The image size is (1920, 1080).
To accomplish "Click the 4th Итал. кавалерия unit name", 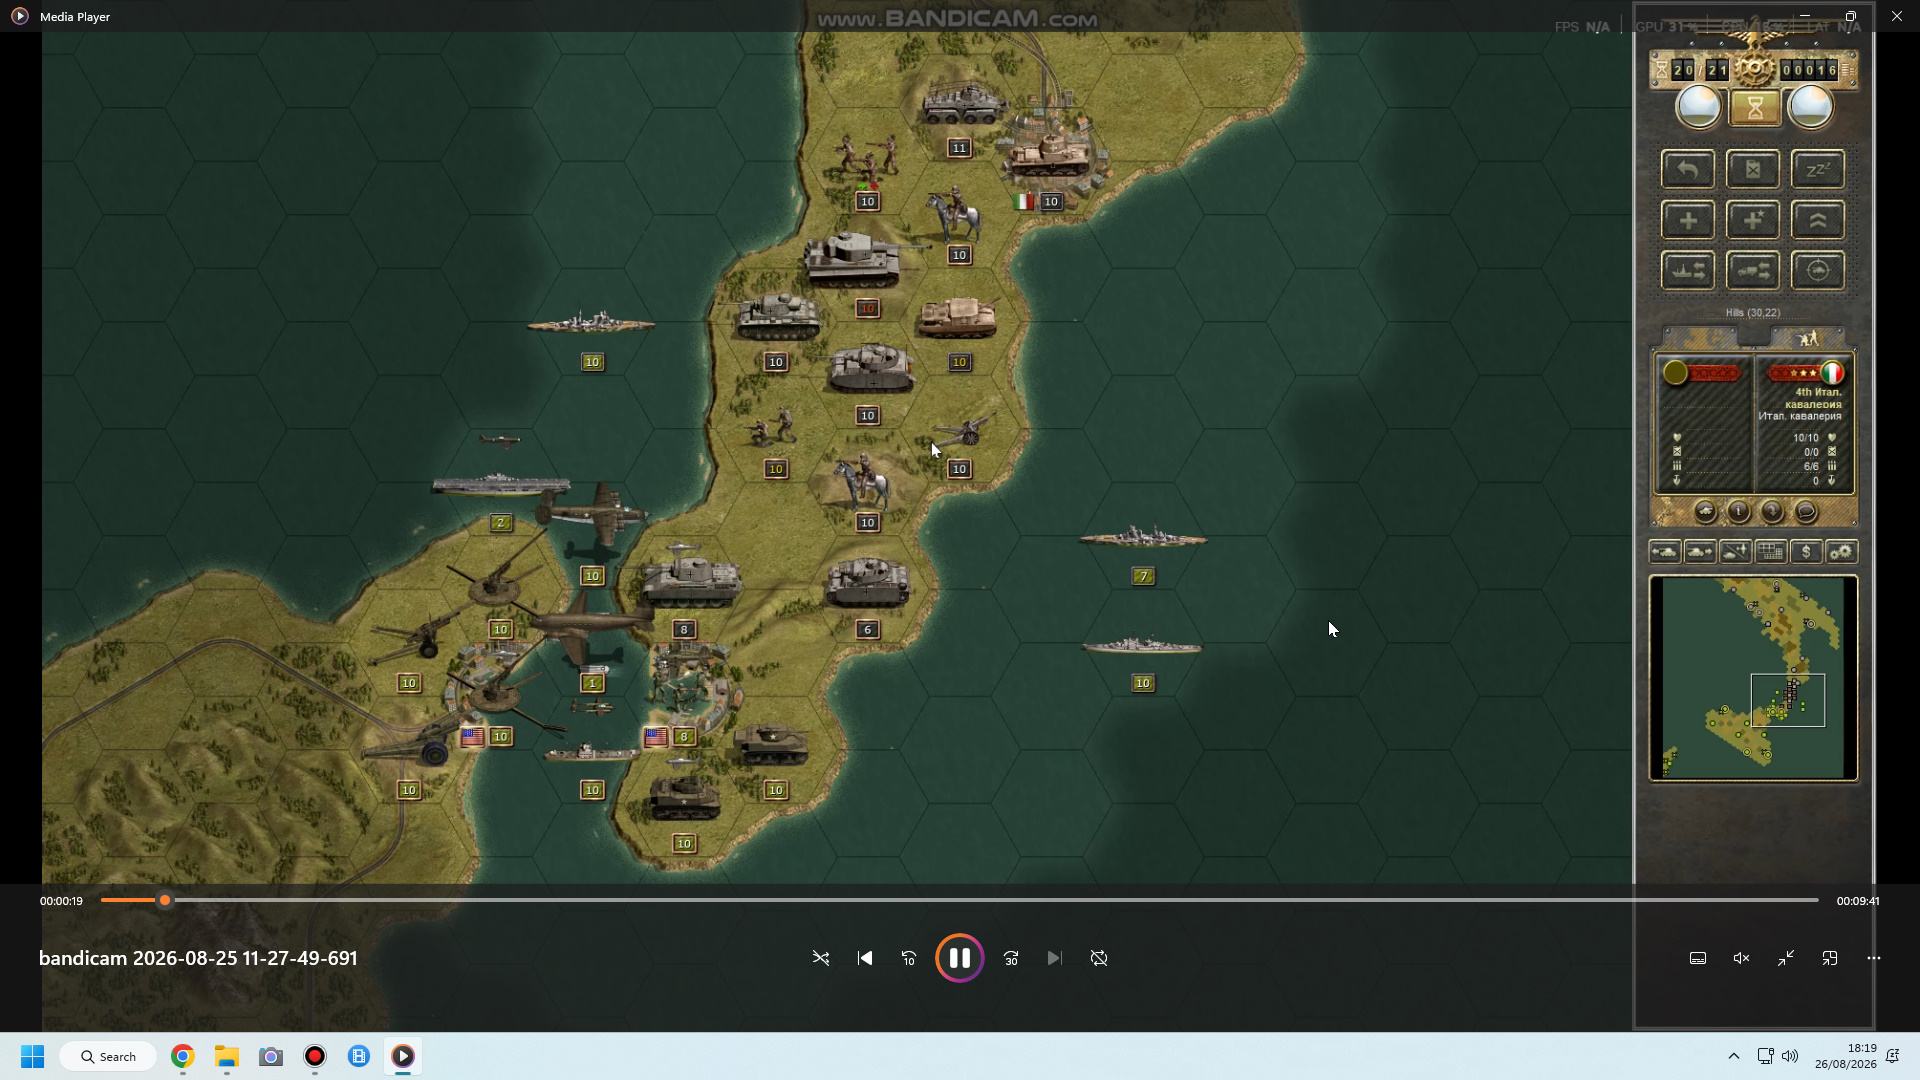I will click(x=1812, y=398).
